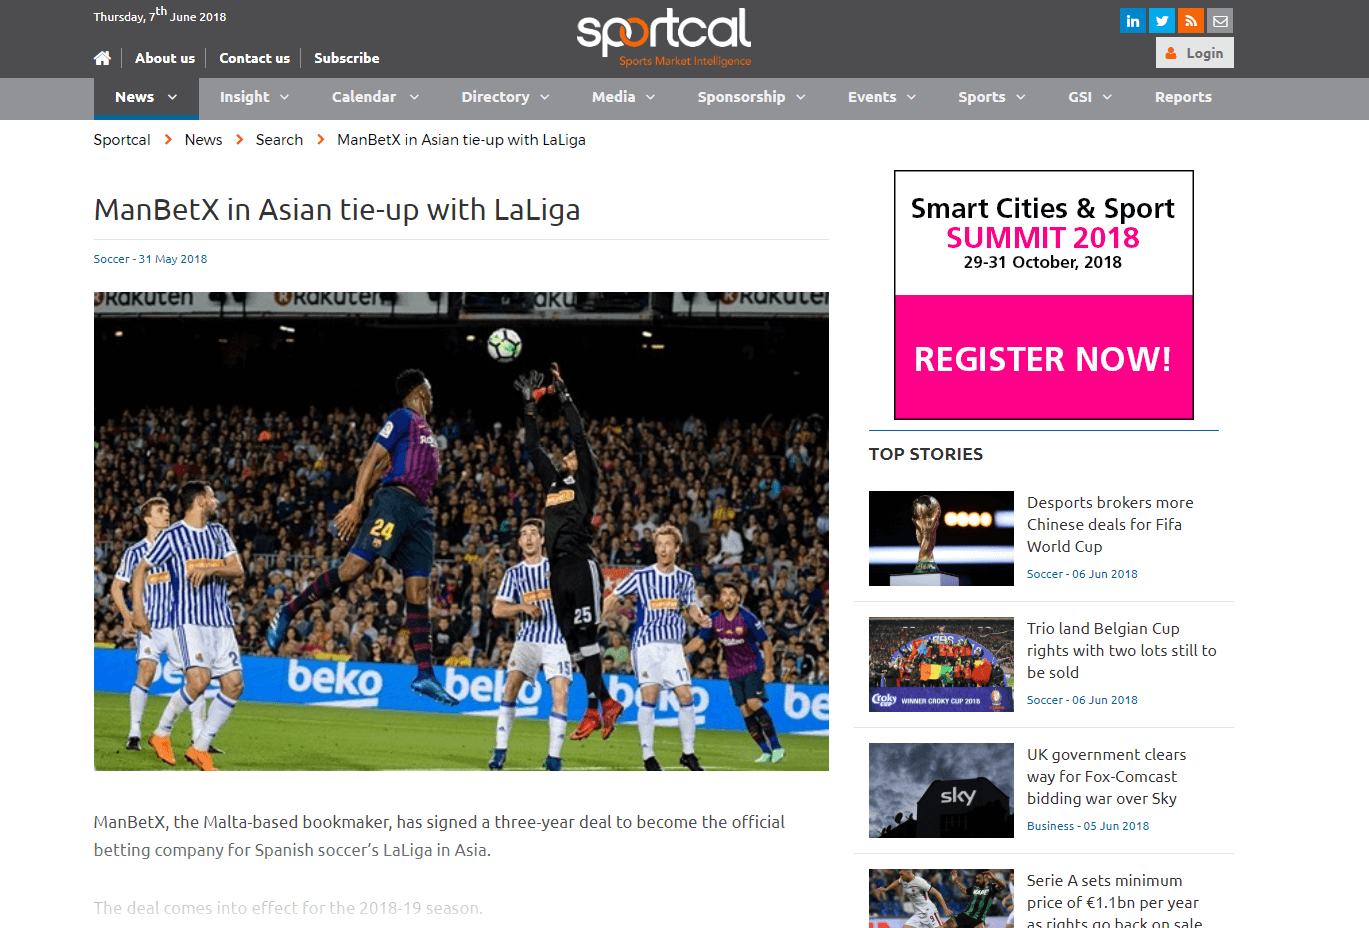
Task: Click the Sportcal logo
Action: click(664, 37)
